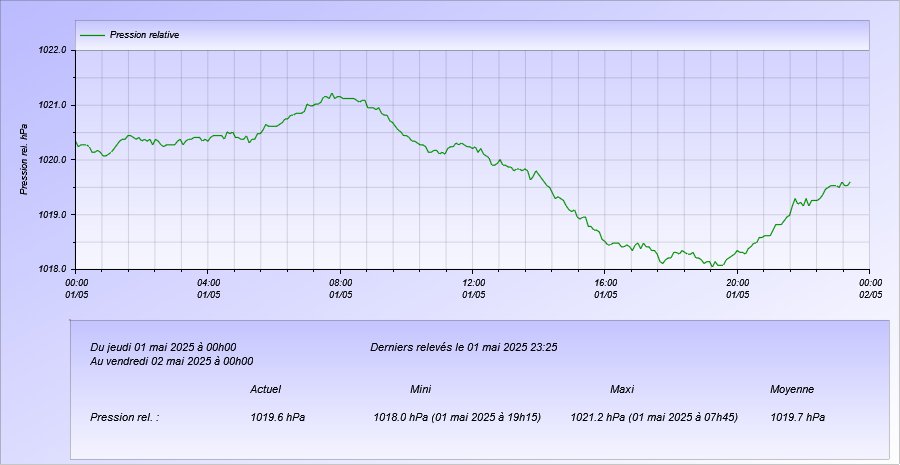Click the 1021.0 y-axis label
Screen dimensions: 900x465
click(53, 105)
